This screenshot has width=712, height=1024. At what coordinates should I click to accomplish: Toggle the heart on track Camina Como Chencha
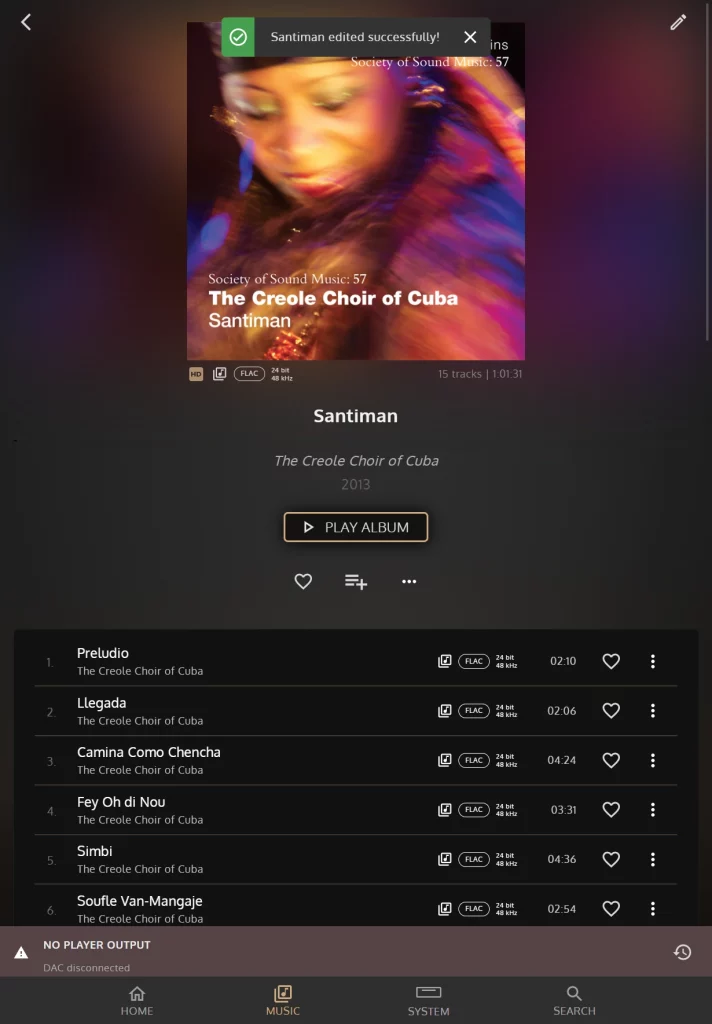pyautogui.click(x=611, y=760)
